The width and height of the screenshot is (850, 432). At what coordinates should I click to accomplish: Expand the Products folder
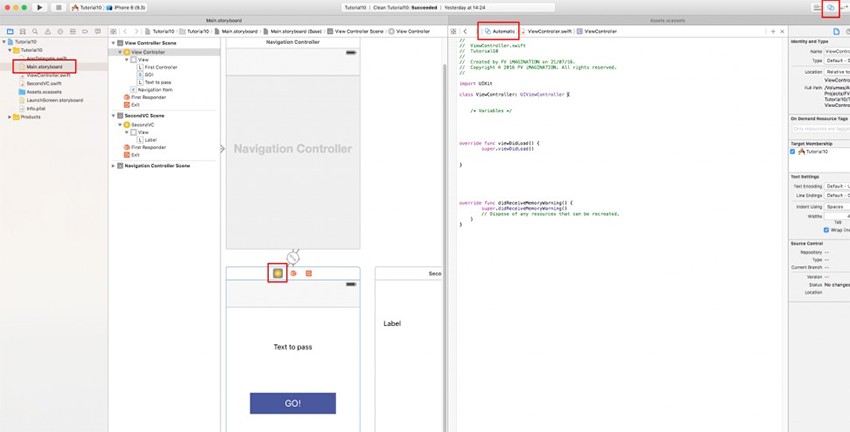coord(10,117)
